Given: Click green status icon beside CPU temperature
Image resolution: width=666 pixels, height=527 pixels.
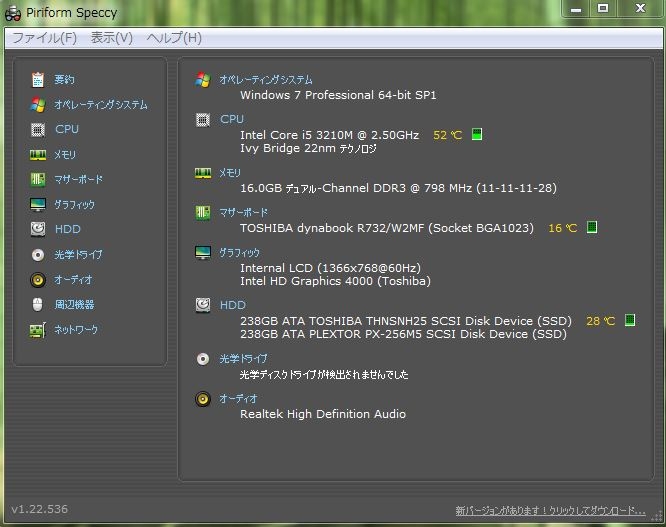Looking at the screenshot, I should (477, 134).
